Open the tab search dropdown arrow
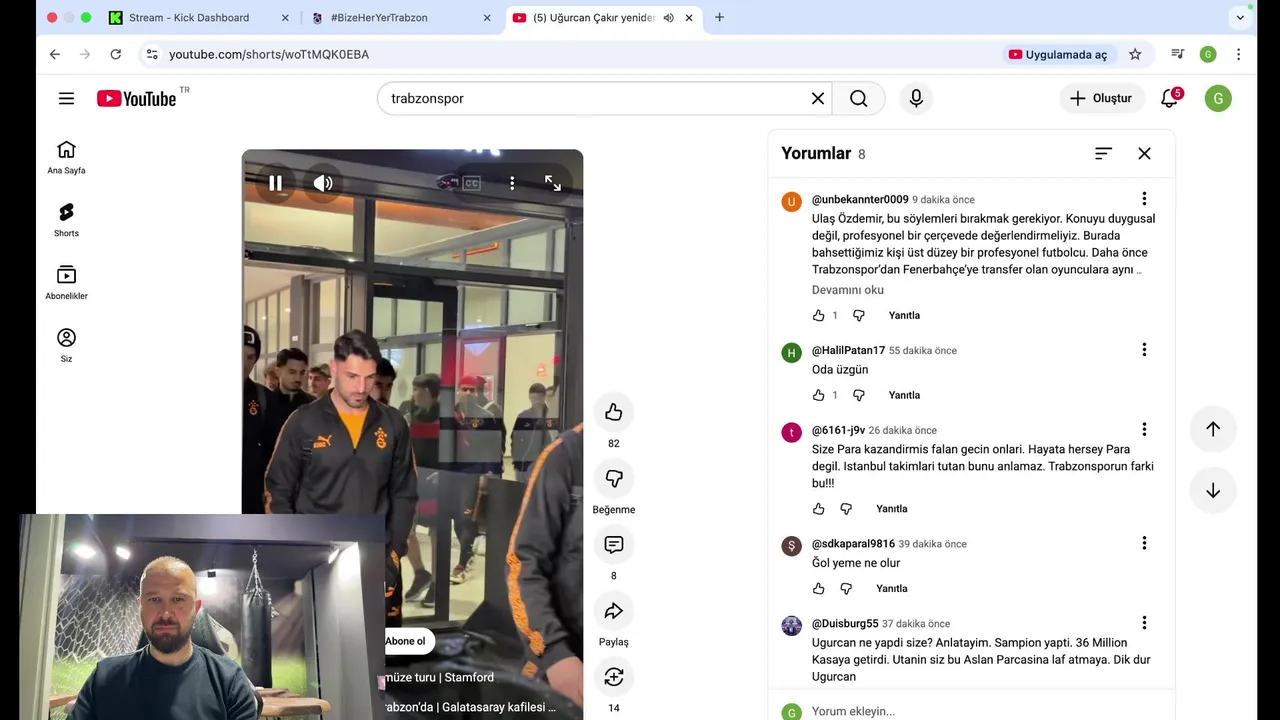Screen dimensions: 1280x720 coord(1240,17)
